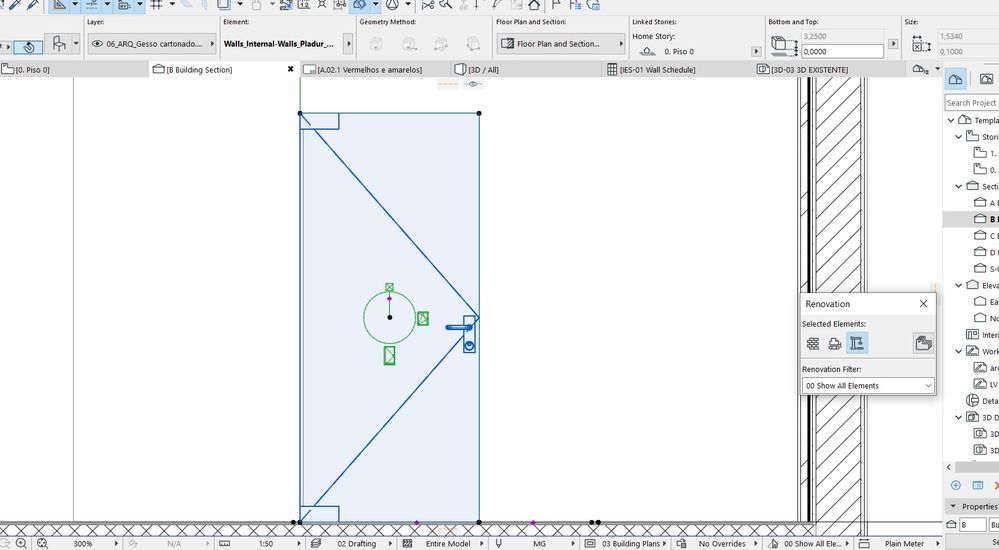Click the Search Project field
The height and width of the screenshot is (550, 999).
click(x=971, y=103)
